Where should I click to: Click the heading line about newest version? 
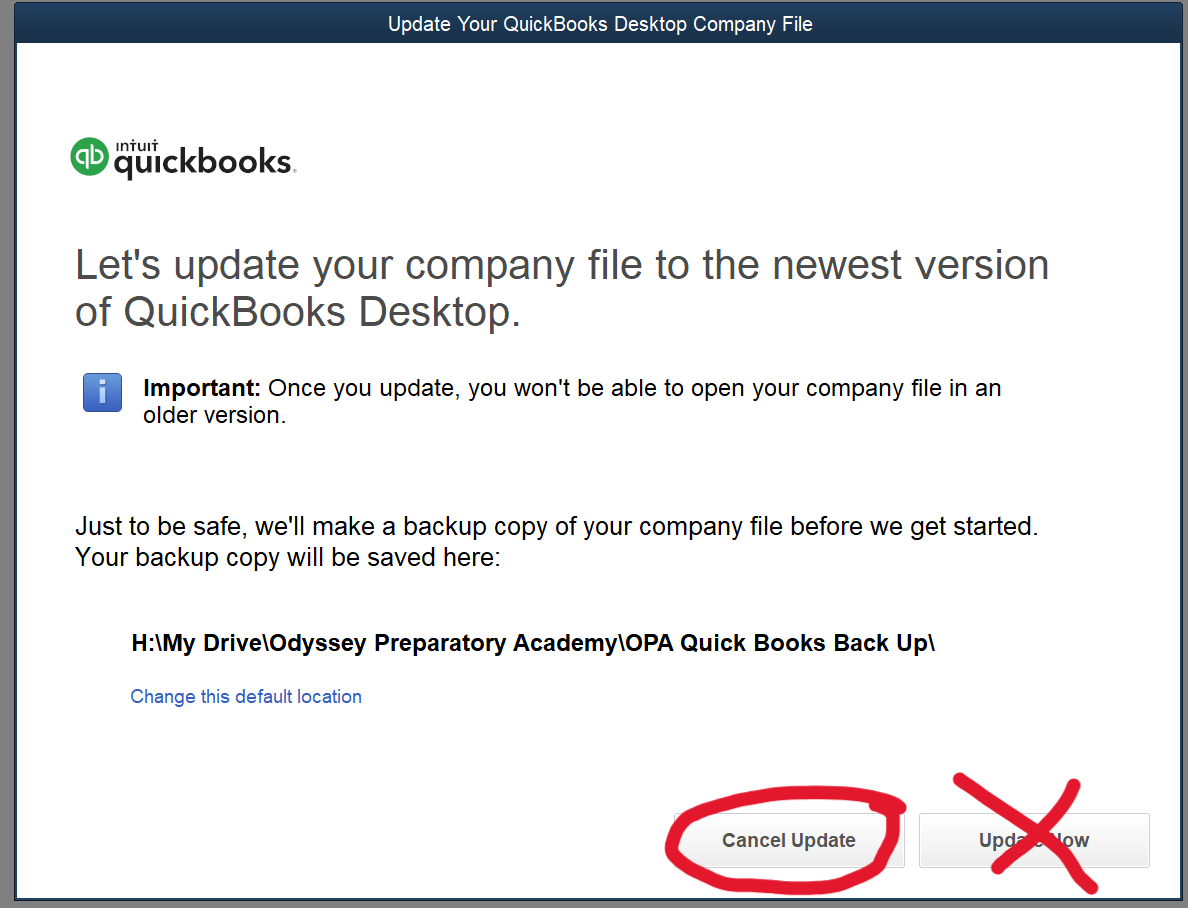pyautogui.click(x=561, y=265)
